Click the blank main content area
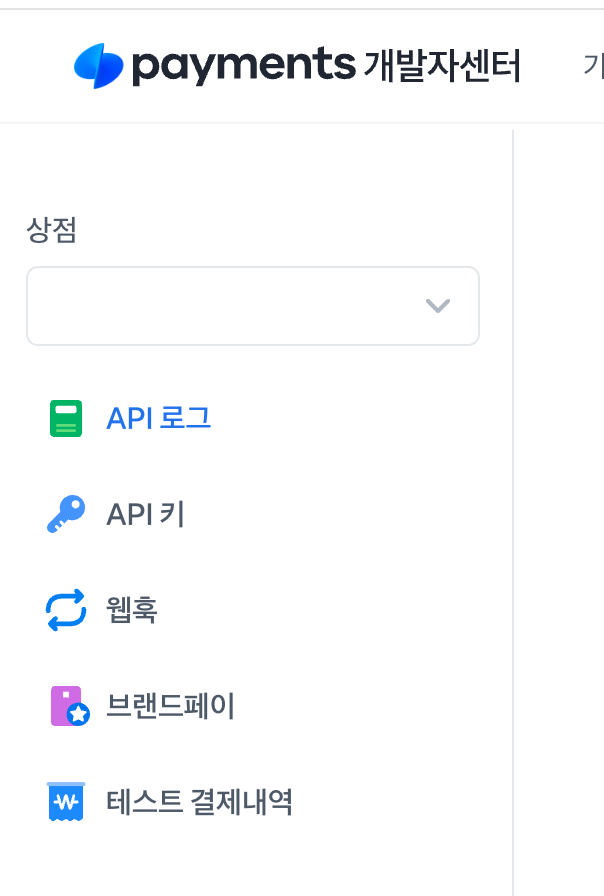The image size is (604, 896). pyautogui.click(x=559, y=513)
